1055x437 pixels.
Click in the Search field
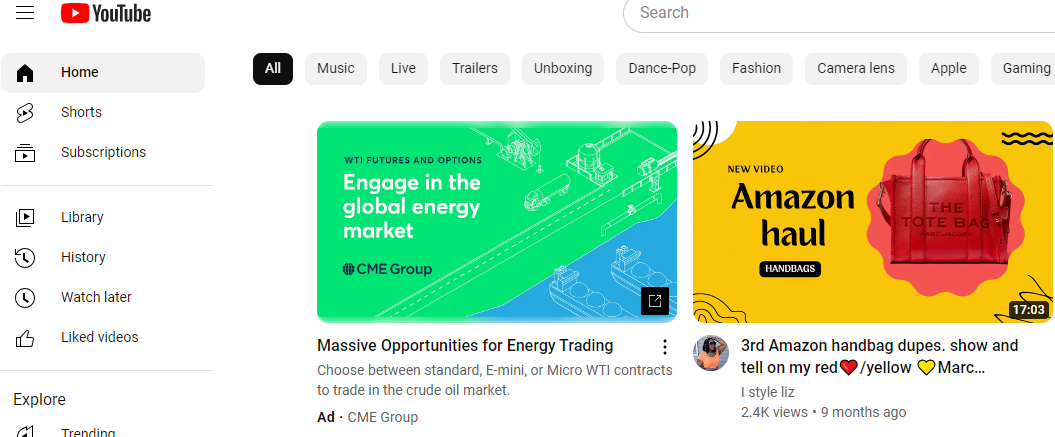point(840,13)
